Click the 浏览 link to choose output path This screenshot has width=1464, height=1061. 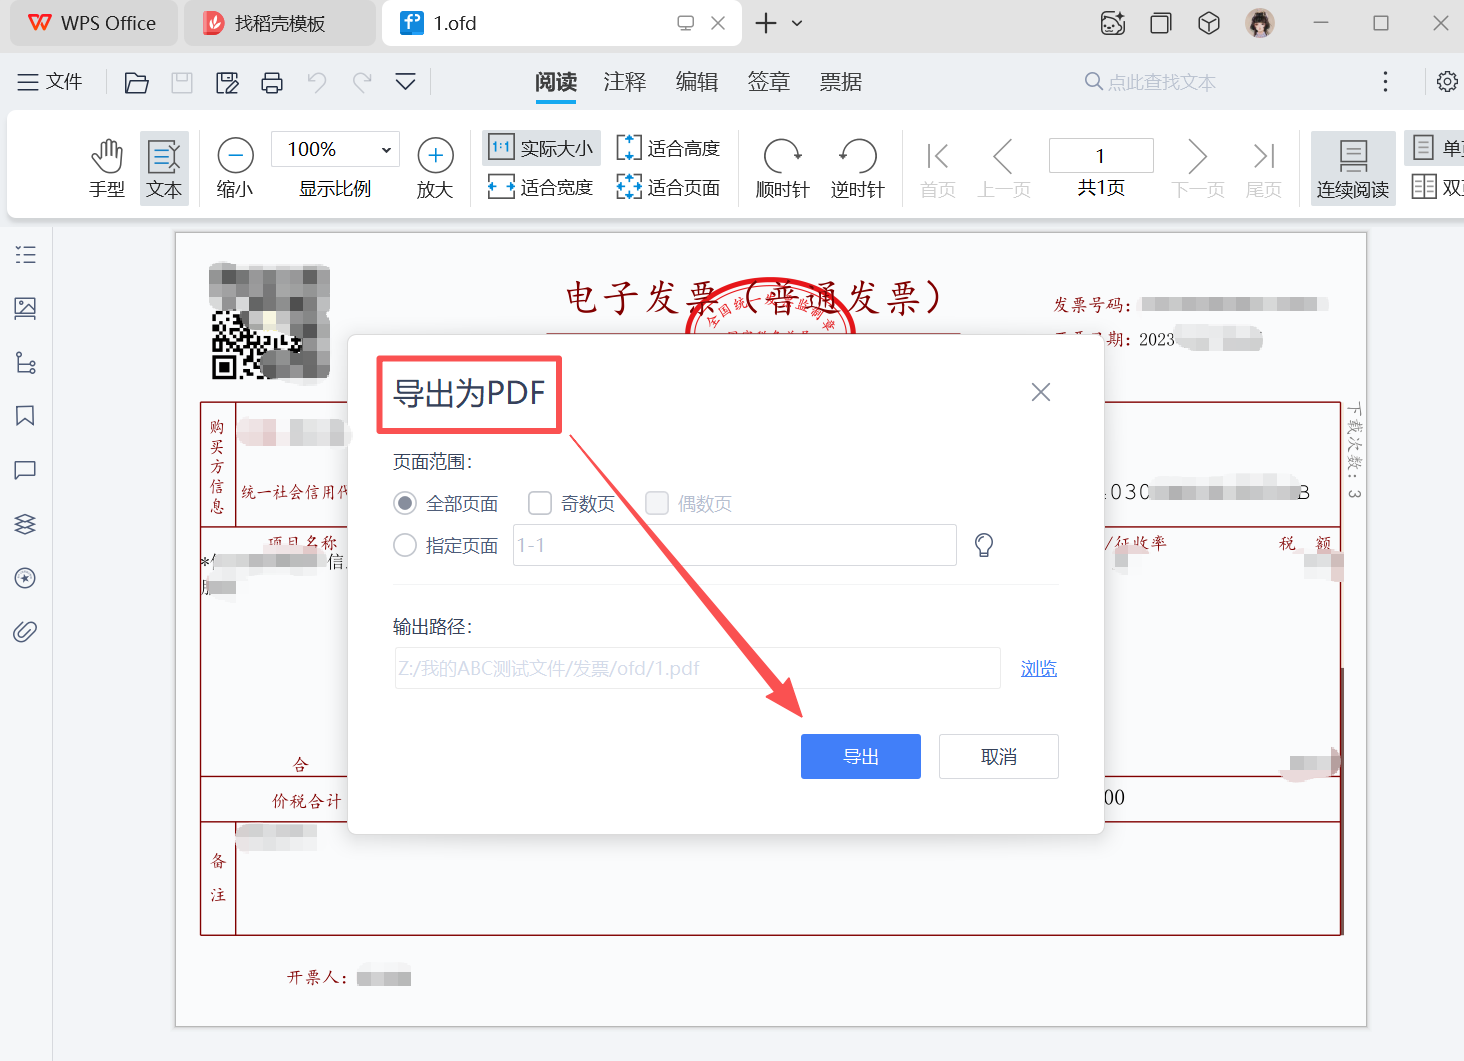tap(1038, 668)
